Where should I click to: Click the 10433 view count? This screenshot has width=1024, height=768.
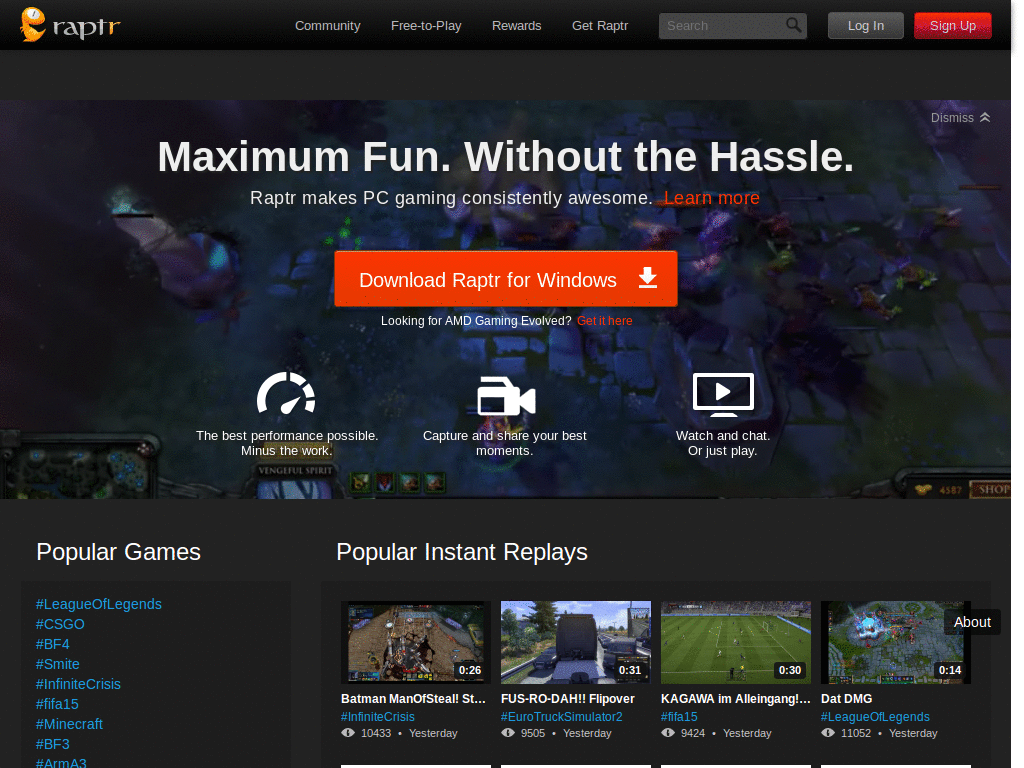[x=376, y=733]
